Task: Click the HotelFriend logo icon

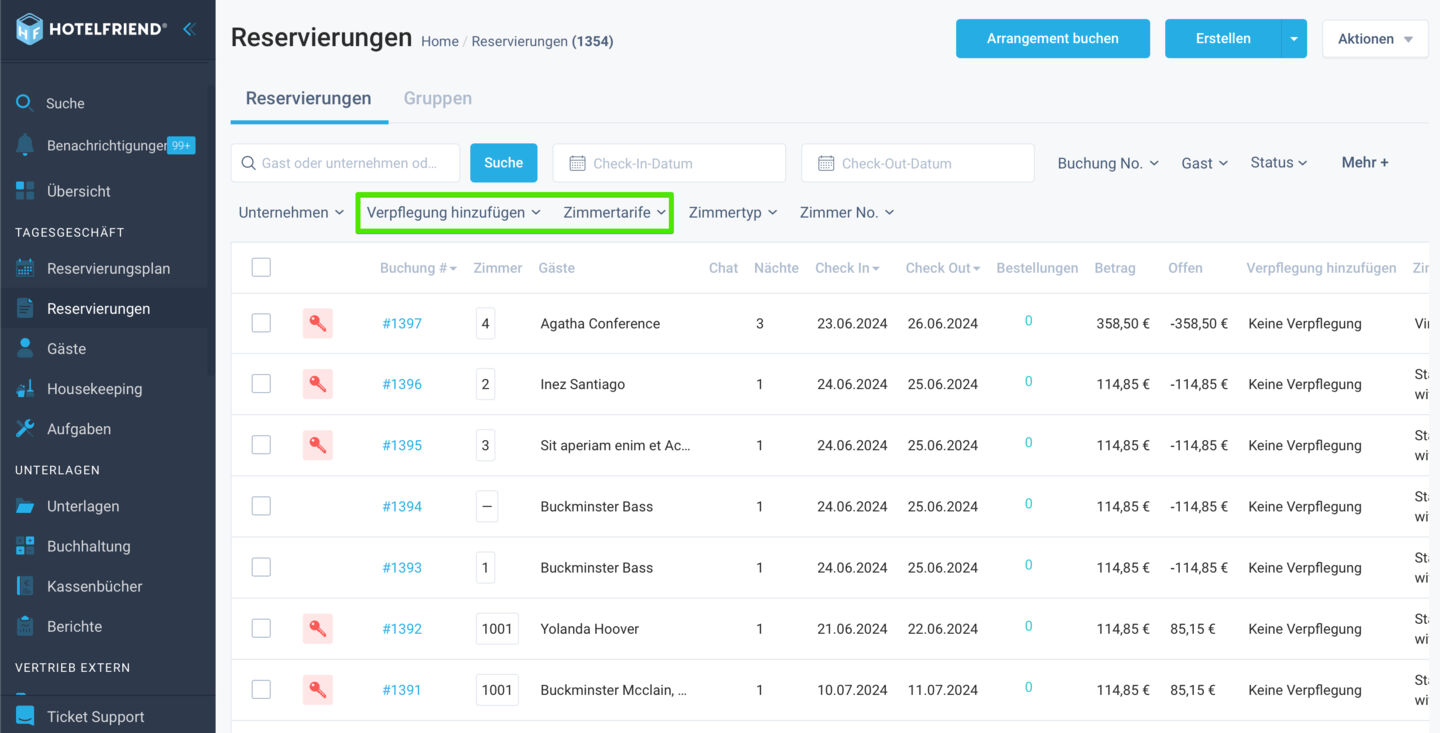Action: (x=30, y=29)
